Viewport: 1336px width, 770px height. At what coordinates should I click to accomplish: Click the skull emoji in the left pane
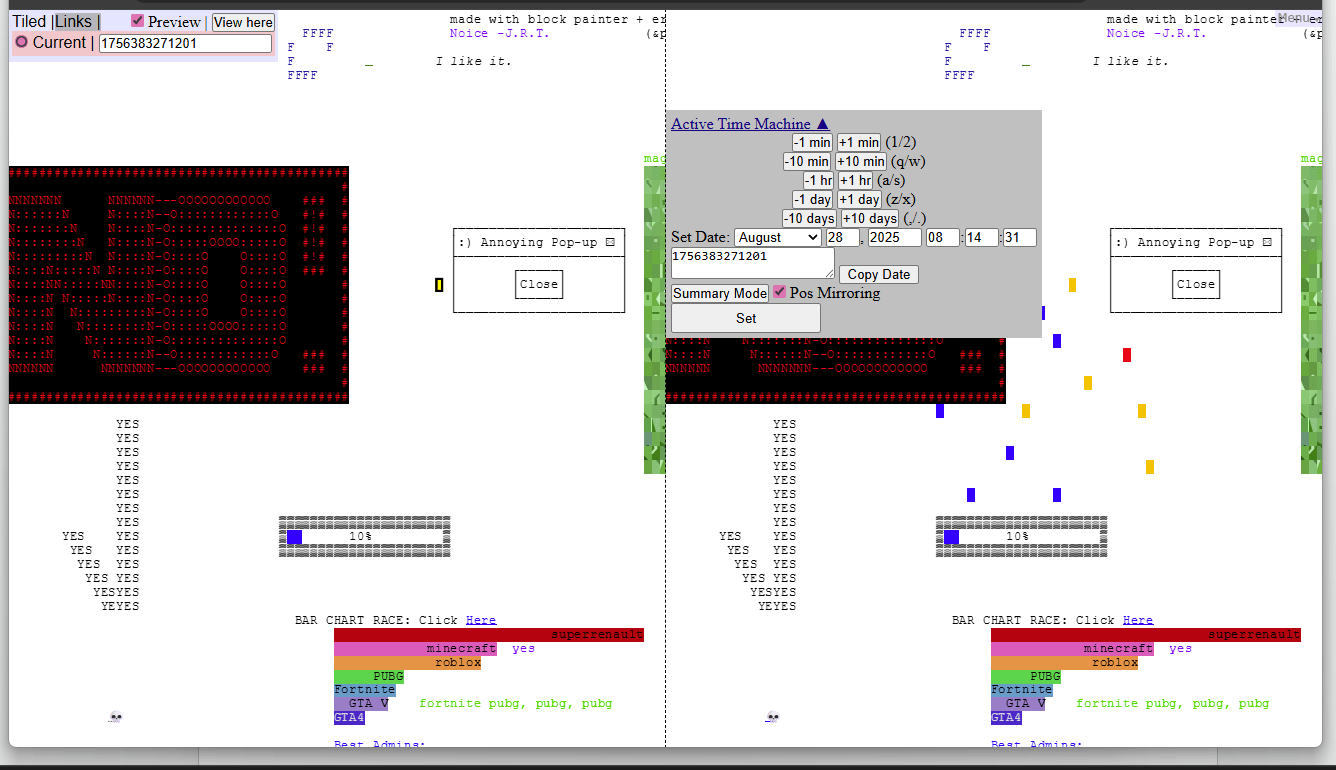[115, 717]
